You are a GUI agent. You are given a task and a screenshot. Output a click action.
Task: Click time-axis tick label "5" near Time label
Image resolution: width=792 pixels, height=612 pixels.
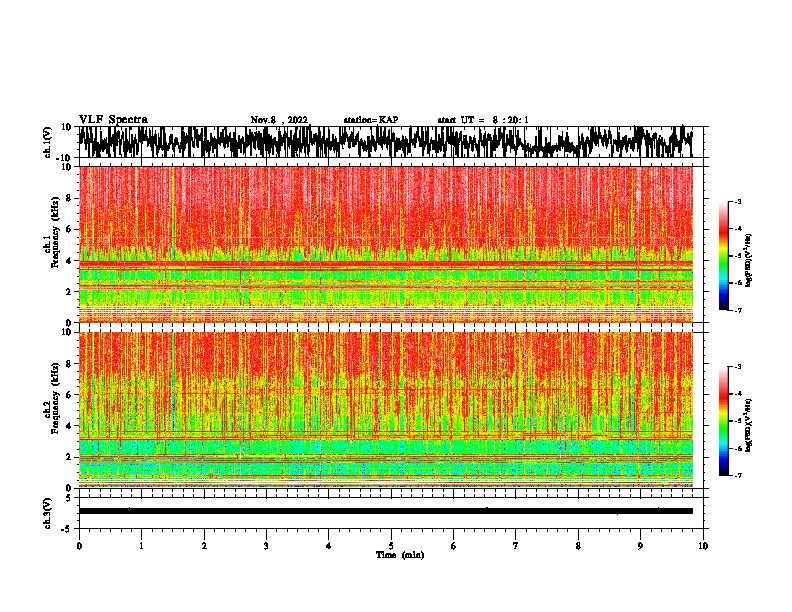pos(391,546)
